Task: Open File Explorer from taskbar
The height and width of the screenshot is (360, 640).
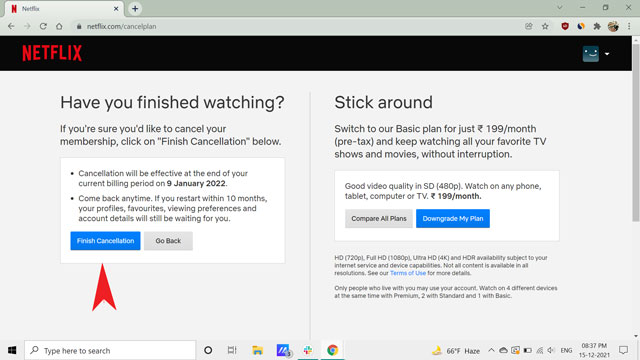Action: [257, 350]
